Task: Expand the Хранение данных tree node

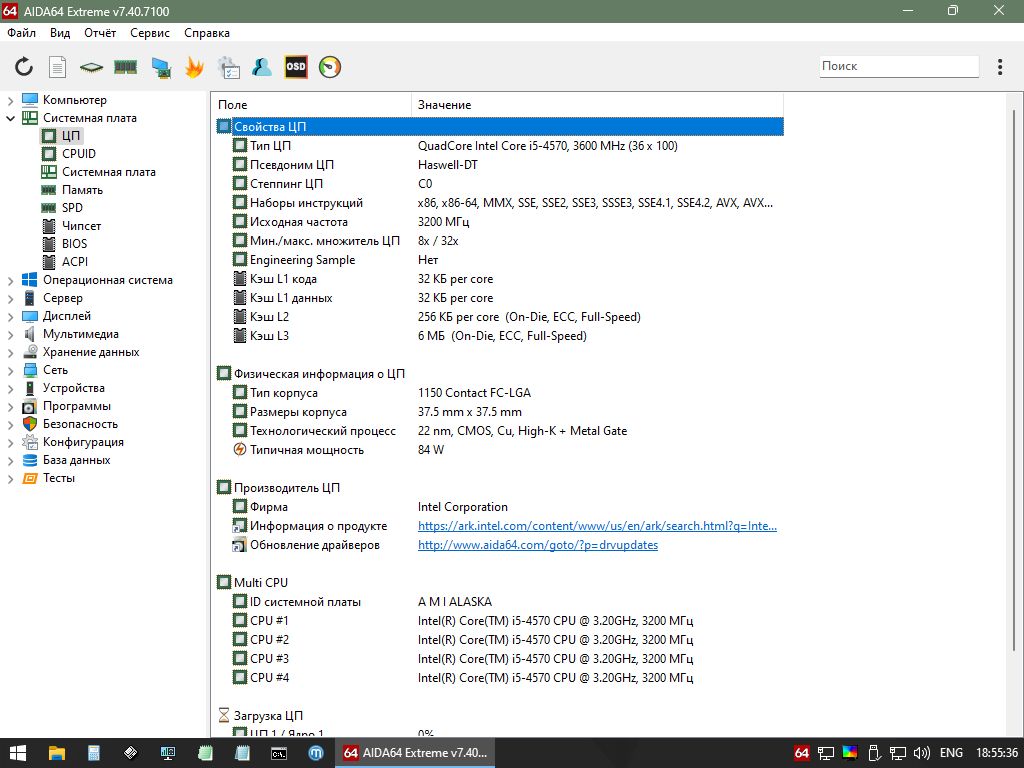Action: coord(10,353)
